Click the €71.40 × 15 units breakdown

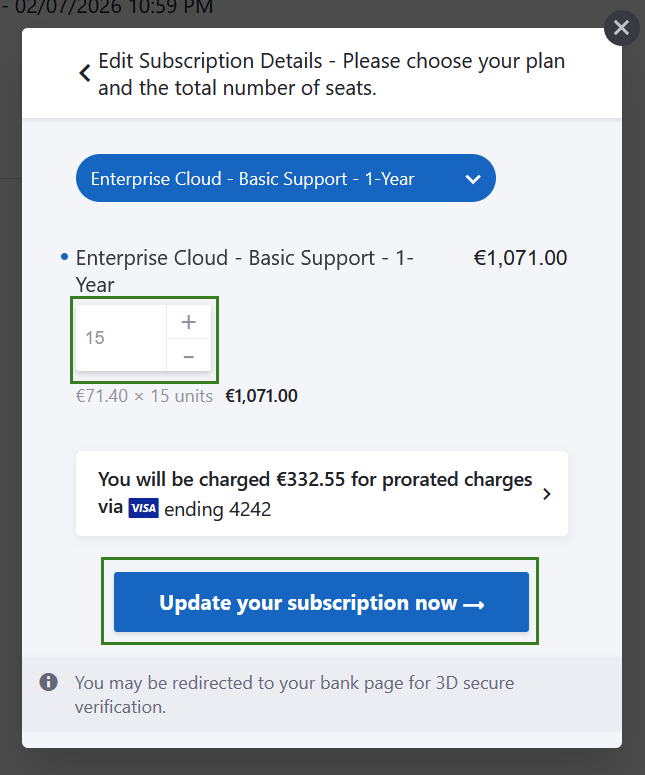coord(144,396)
